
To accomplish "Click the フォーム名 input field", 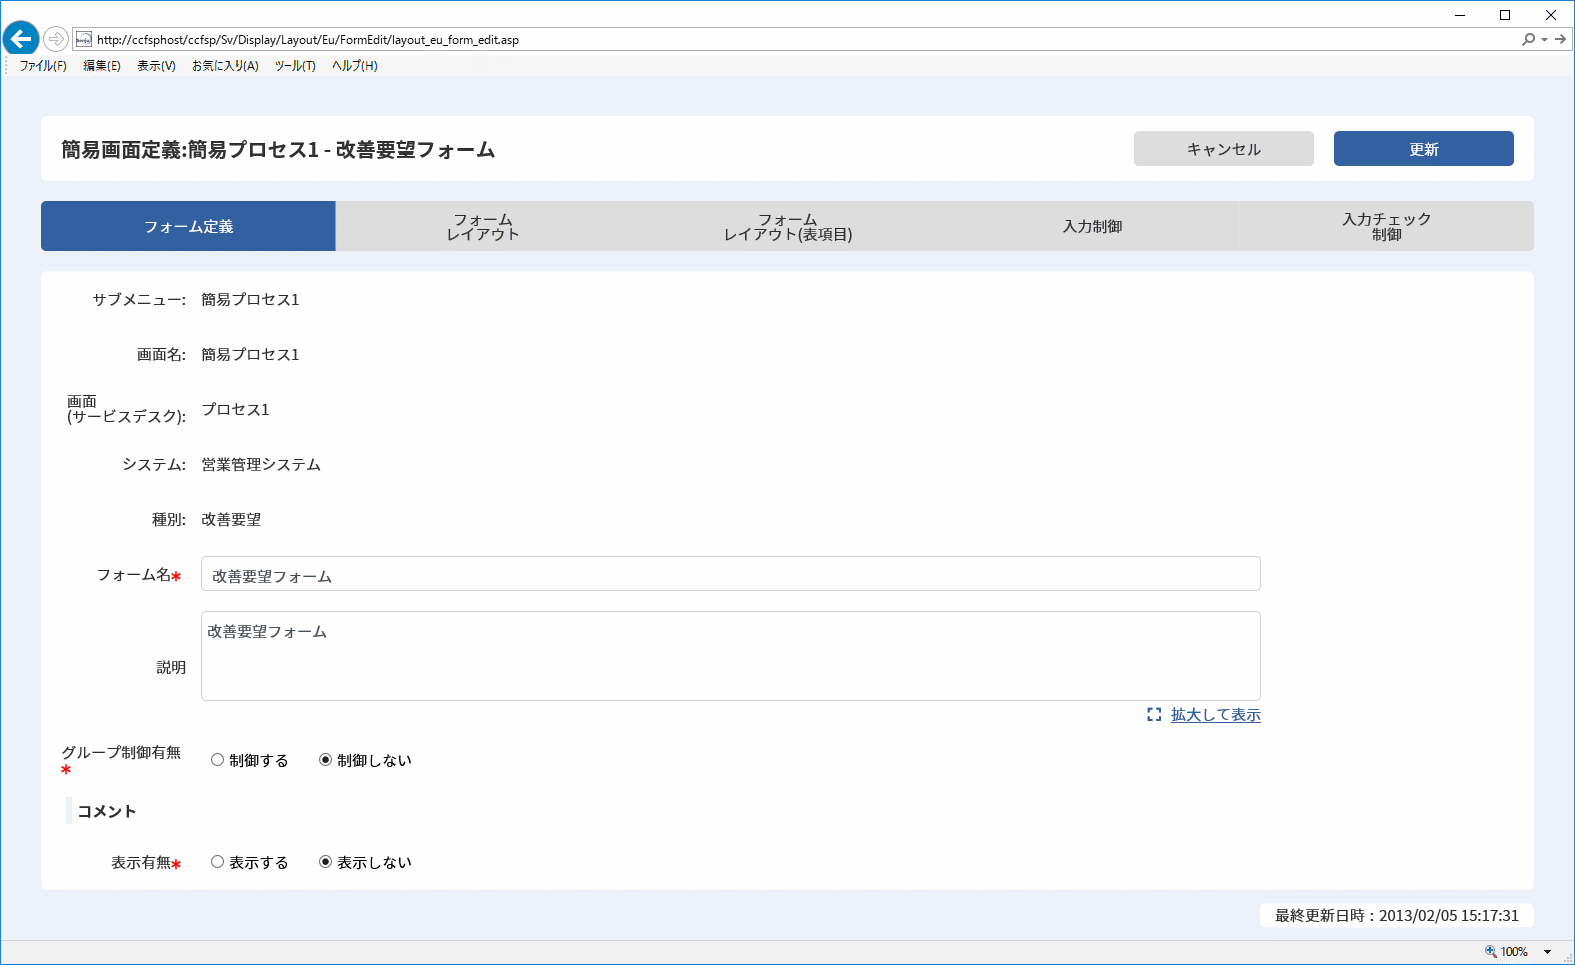I will click(x=731, y=574).
